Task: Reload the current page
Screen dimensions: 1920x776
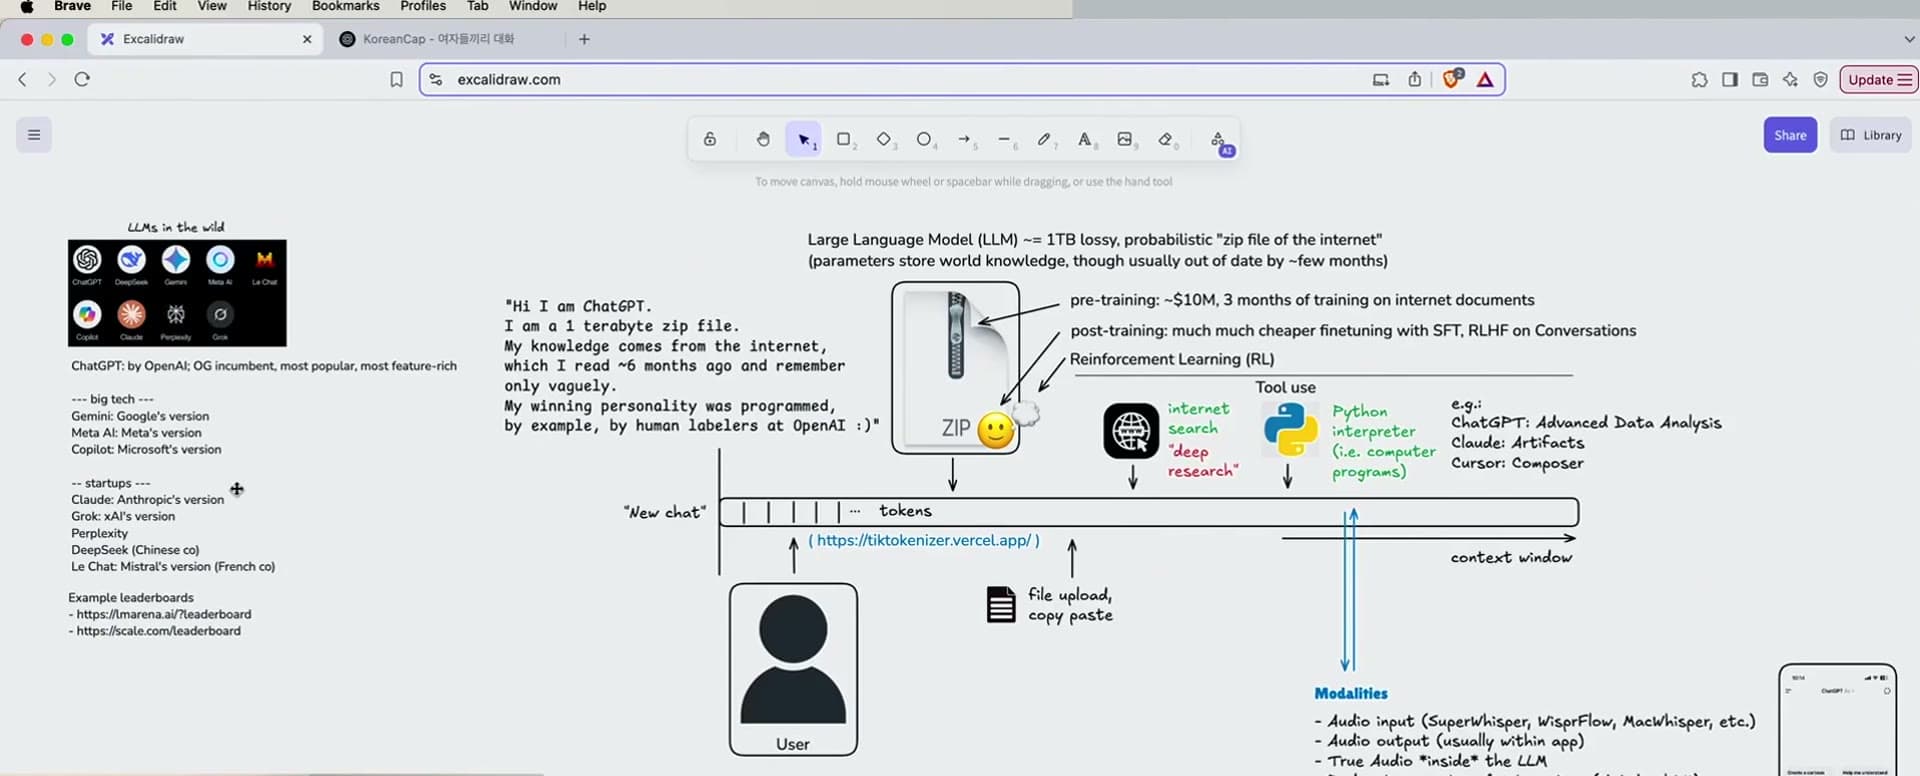Action: (x=82, y=79)
